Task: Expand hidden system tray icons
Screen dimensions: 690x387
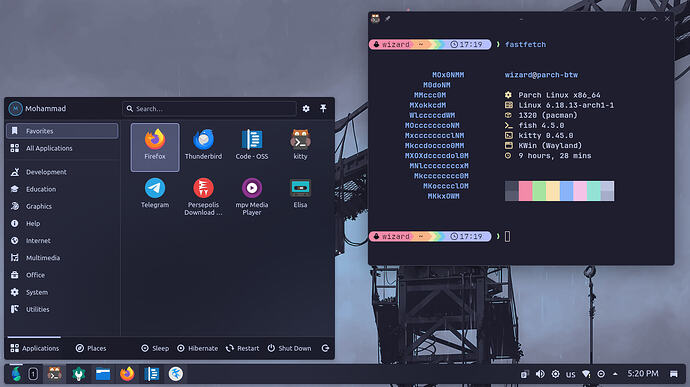Action: [x=615, y=374]
